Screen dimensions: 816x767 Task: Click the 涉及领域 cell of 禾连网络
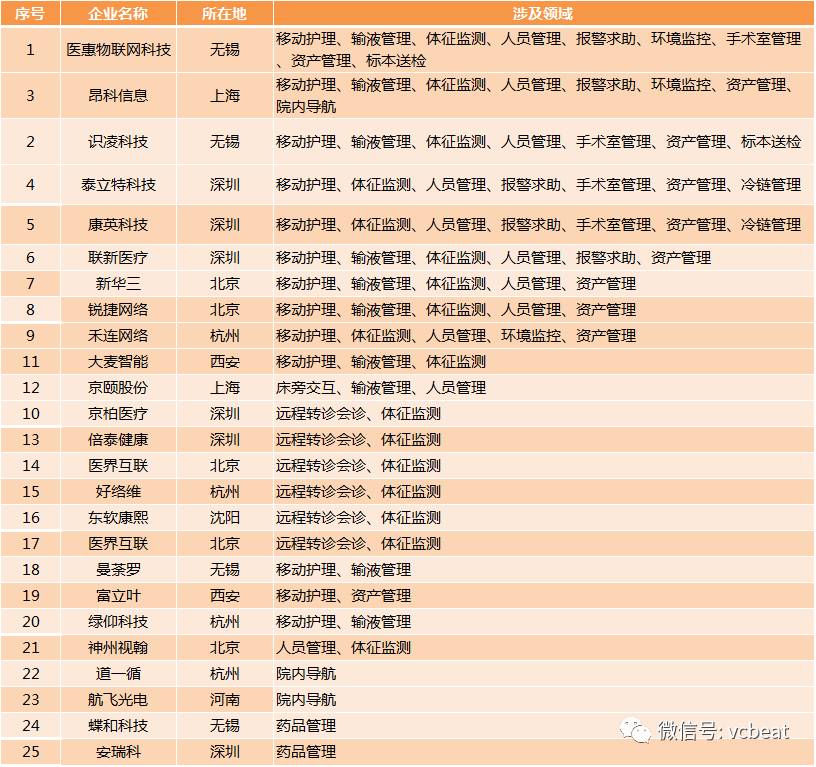click(x=543, y=335)
